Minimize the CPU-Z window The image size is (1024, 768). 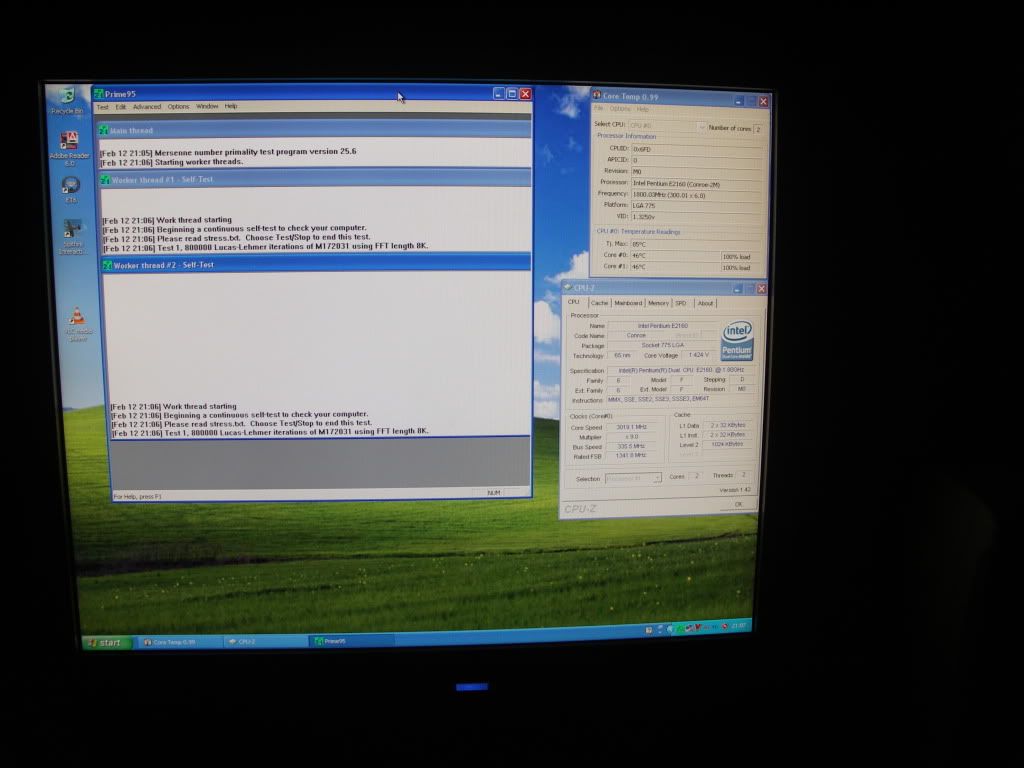(737, 289)
